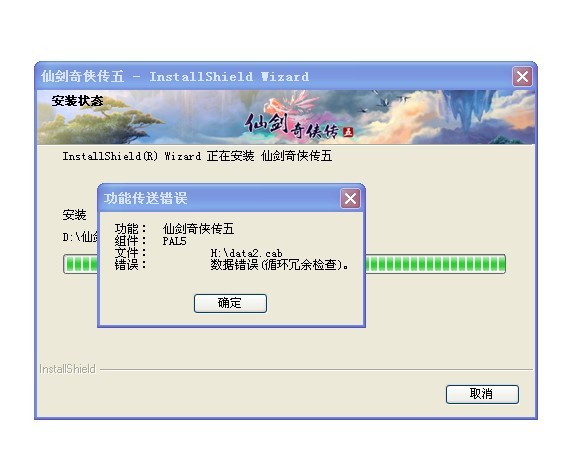Click the 确定 button in error dialog

tap(230, 303)
